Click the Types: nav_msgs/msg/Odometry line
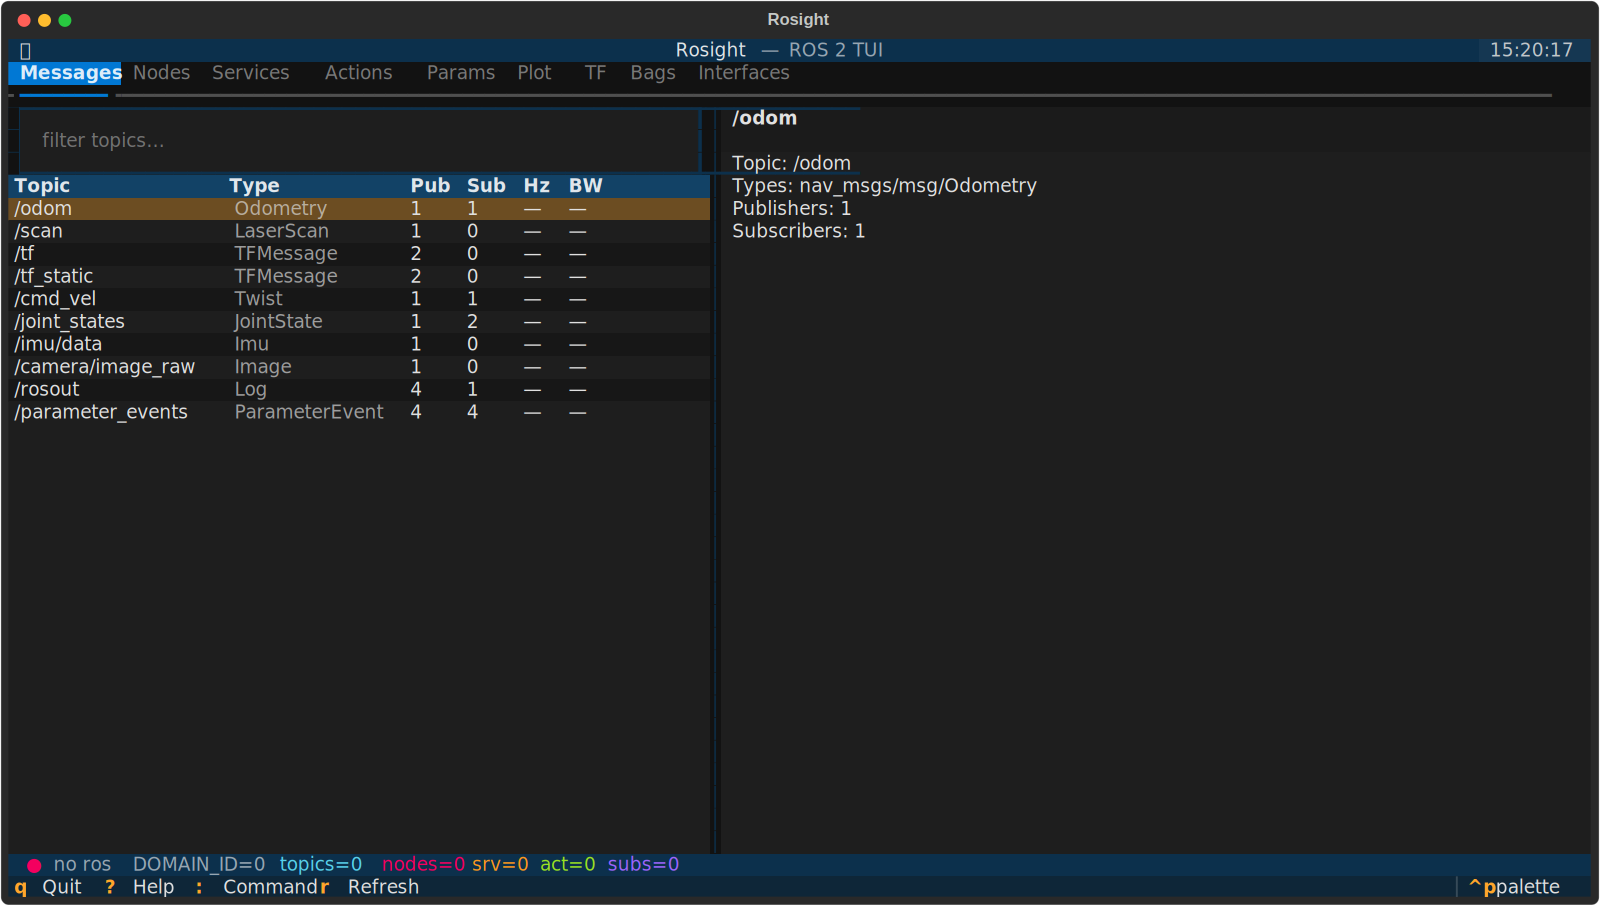Viewport: 1600px width, 906px height. 884,186
